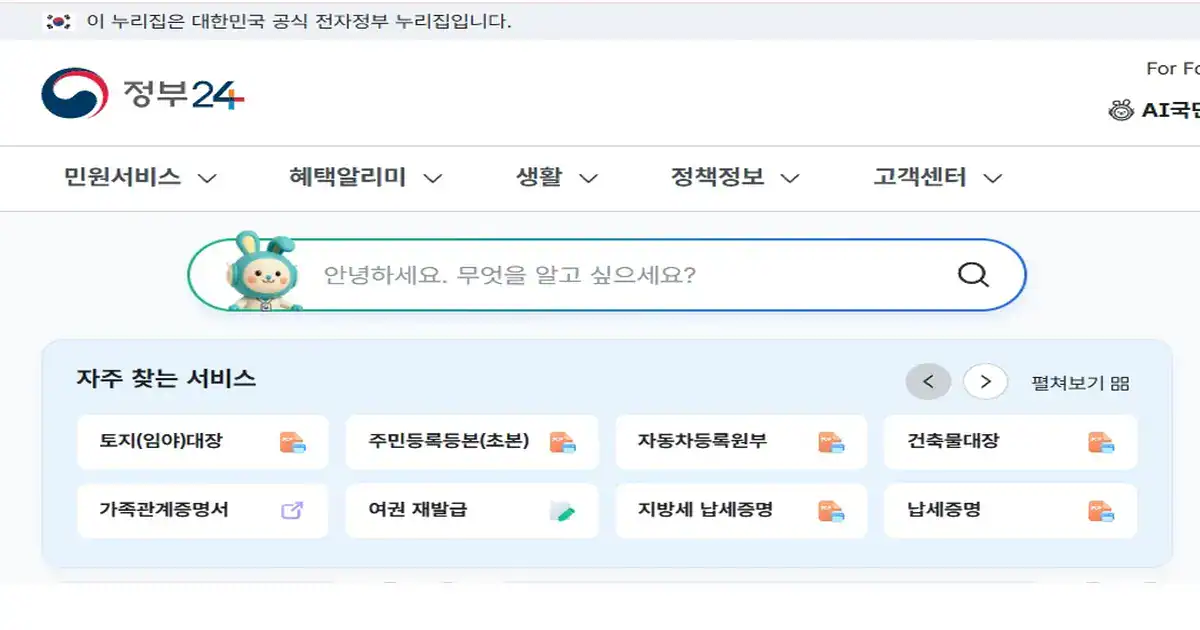This screenshot has width=1200, height=630.
Task: Click the document icon on 납세증명
Action: [x=1101, y=511]
